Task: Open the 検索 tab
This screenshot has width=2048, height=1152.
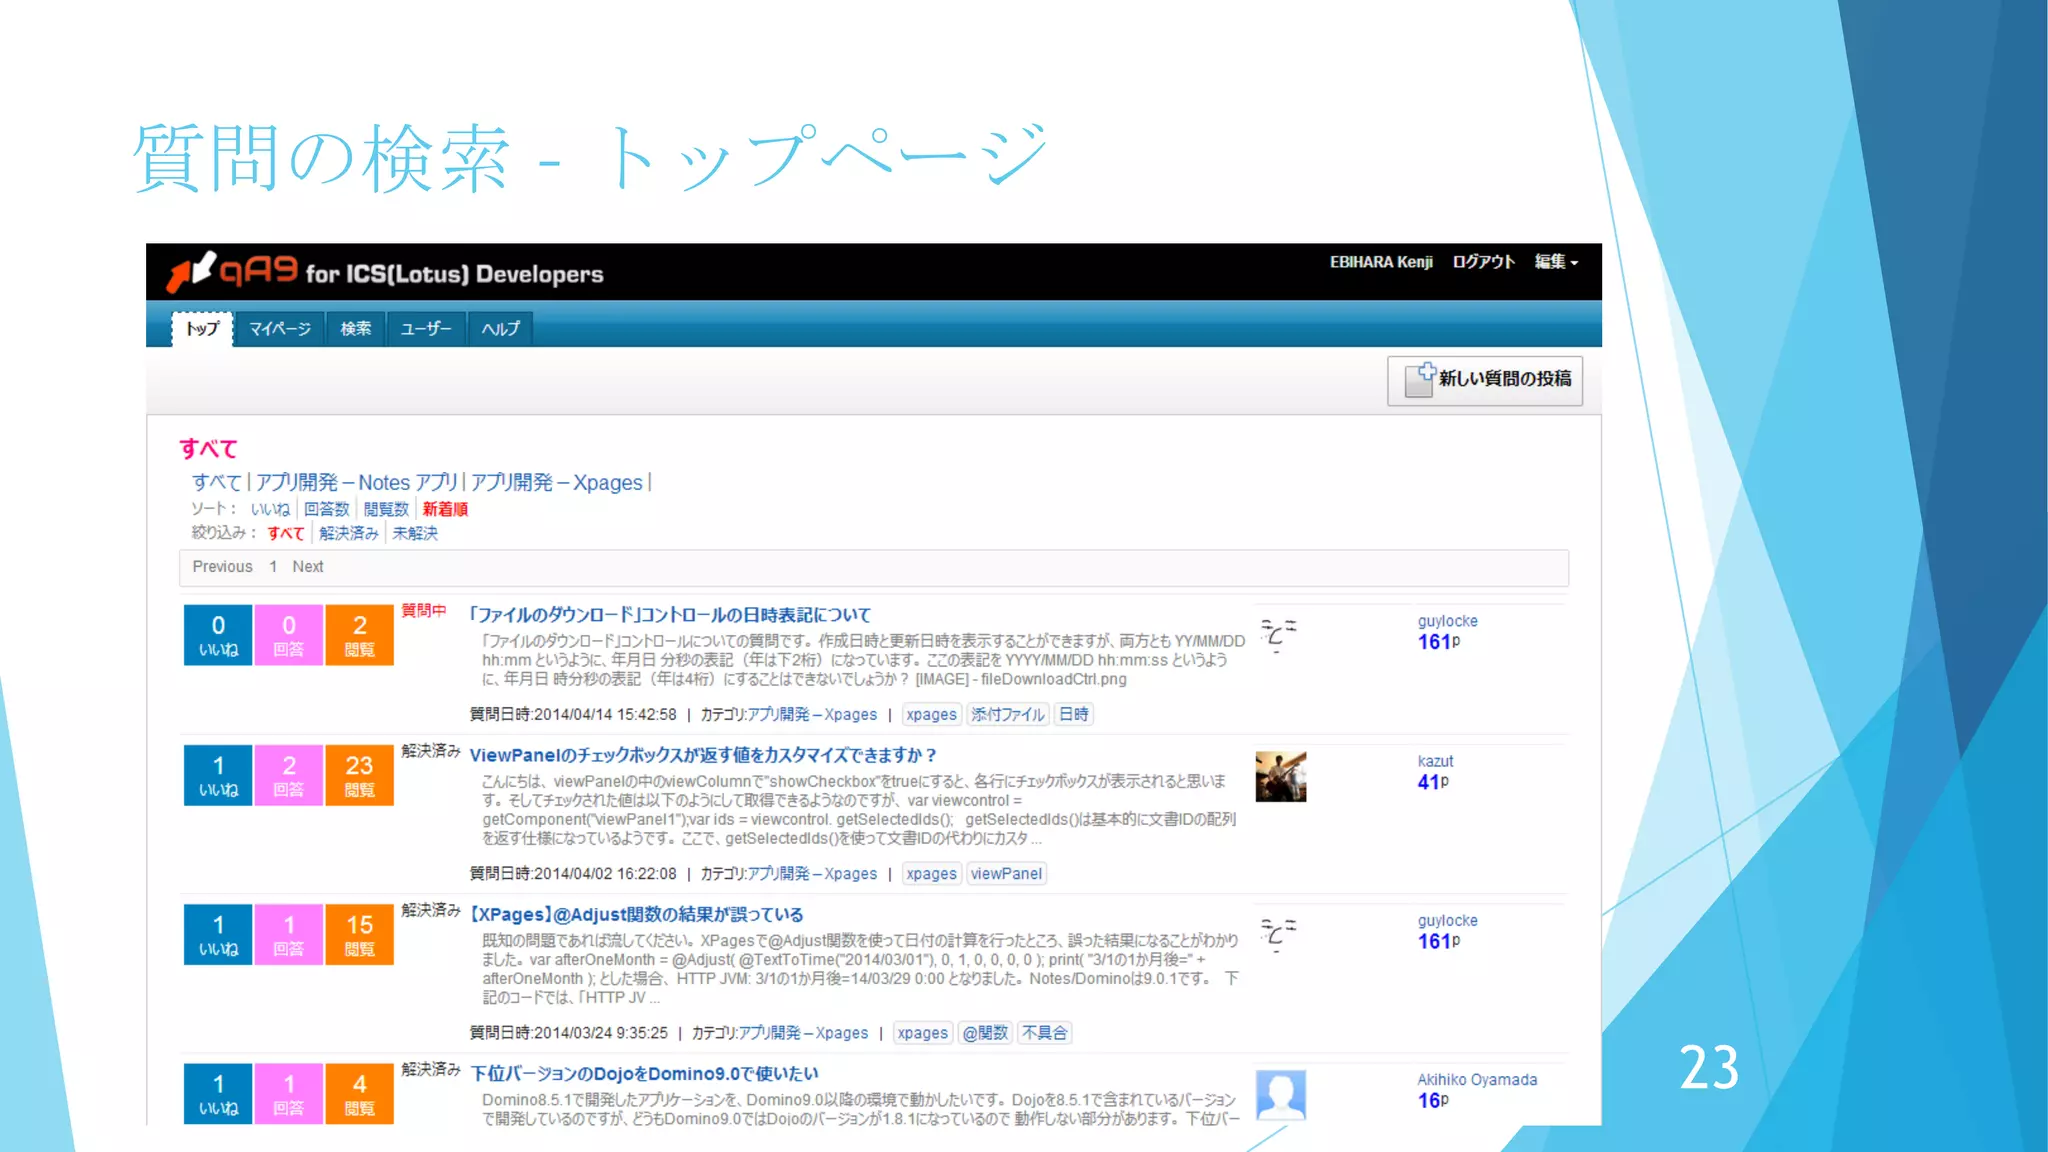Action: (x=355, y=329)
